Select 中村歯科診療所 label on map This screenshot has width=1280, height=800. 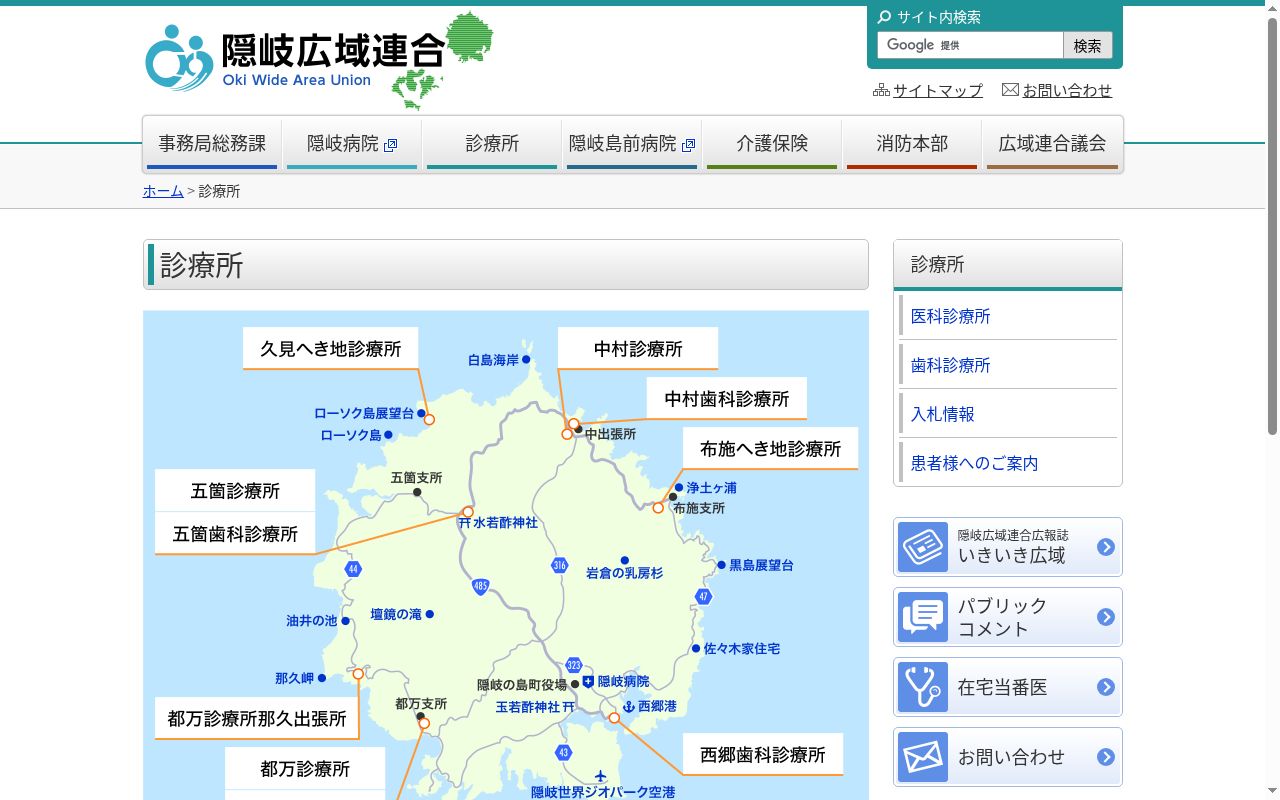tap(727, 399)
